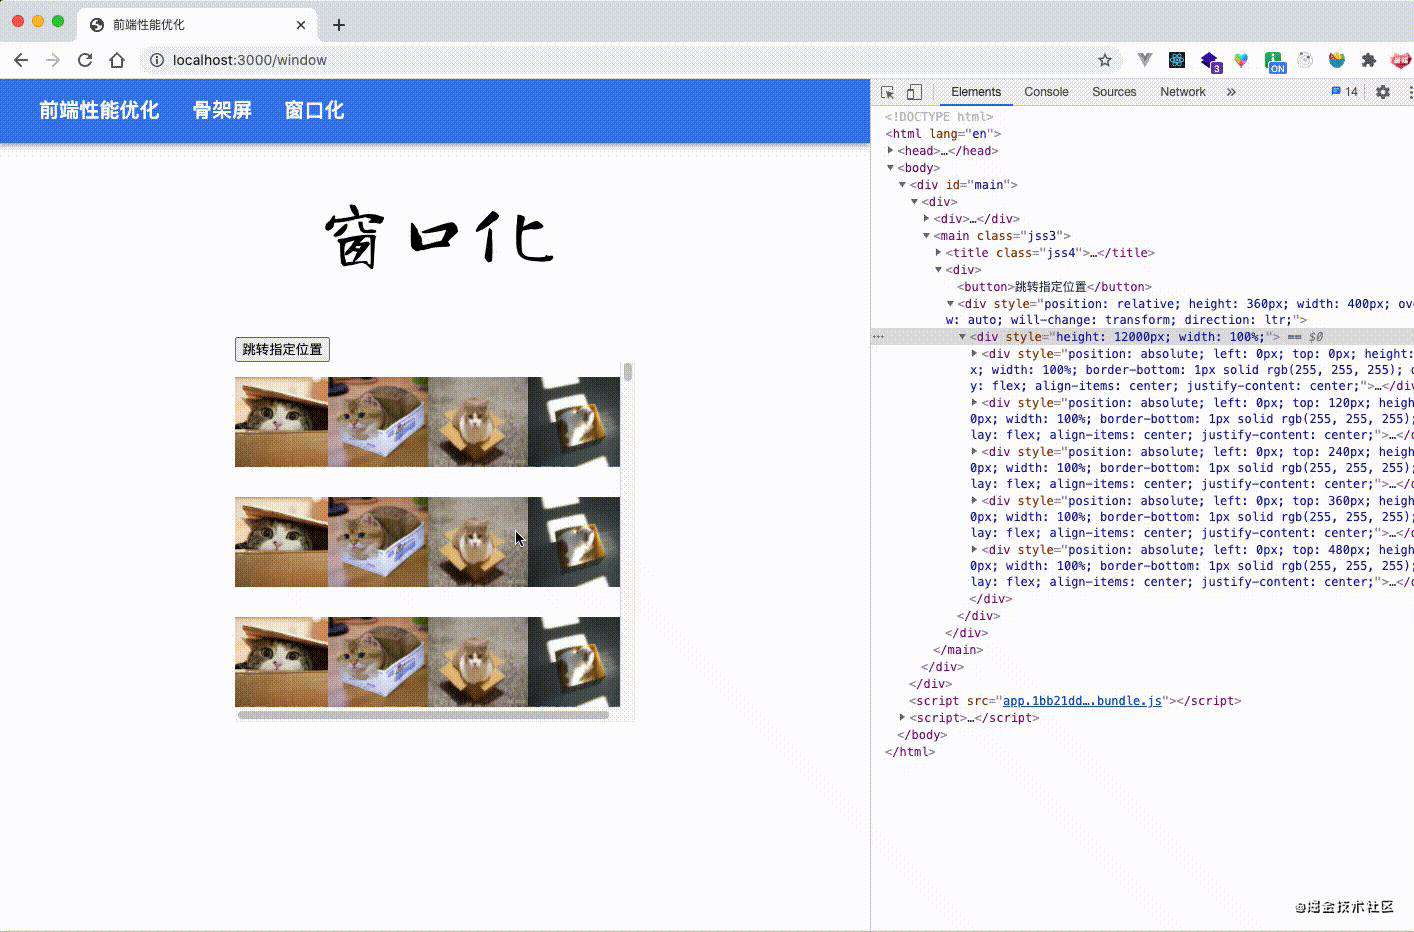Go back using the browser back arrow
Screen dimensions: 1414x932
pos(21,60)
